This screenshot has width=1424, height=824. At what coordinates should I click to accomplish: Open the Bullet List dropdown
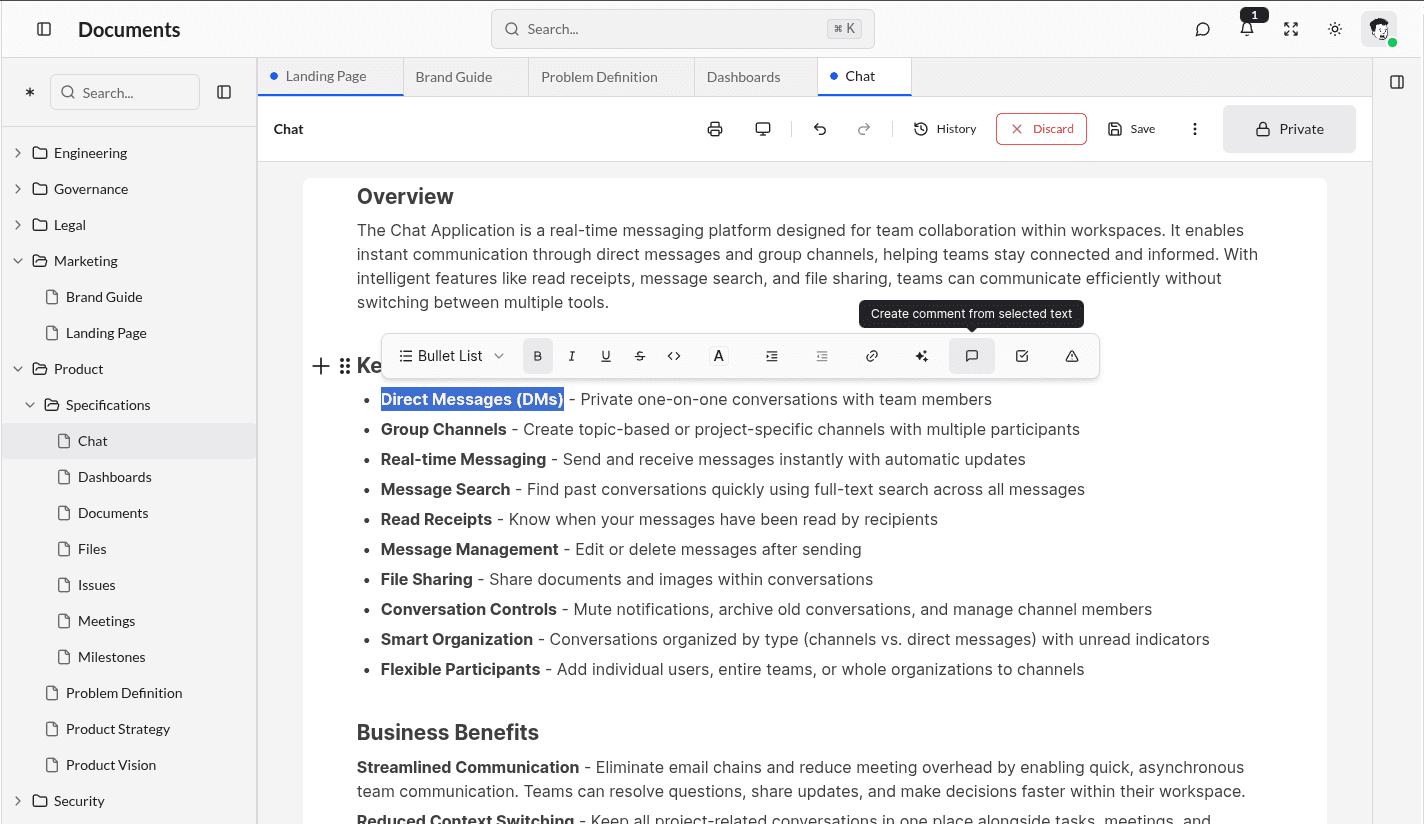(449, 355)
